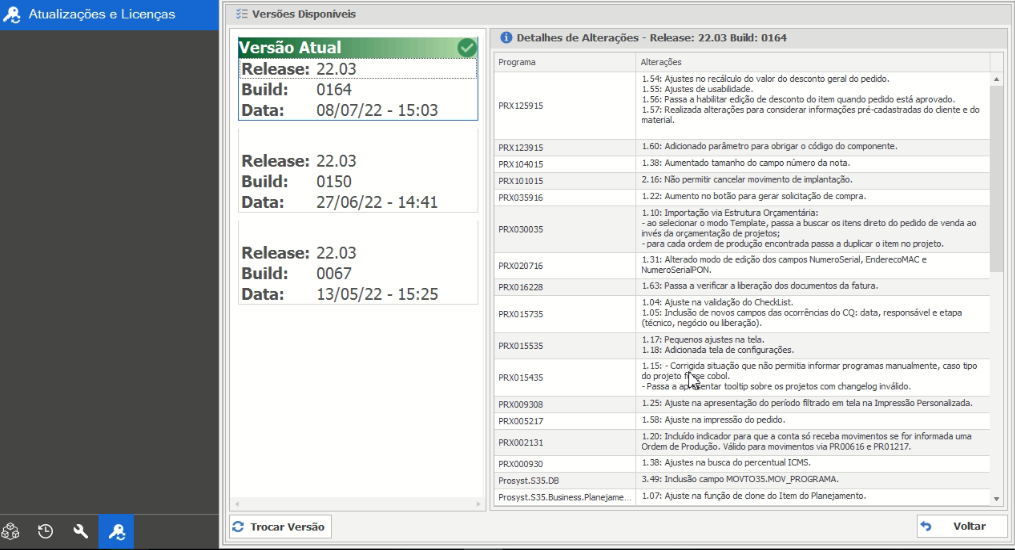The image size is (1015, 550).
Task: Click the Versões Disponíveis list icon
Action: coord(241,14)
